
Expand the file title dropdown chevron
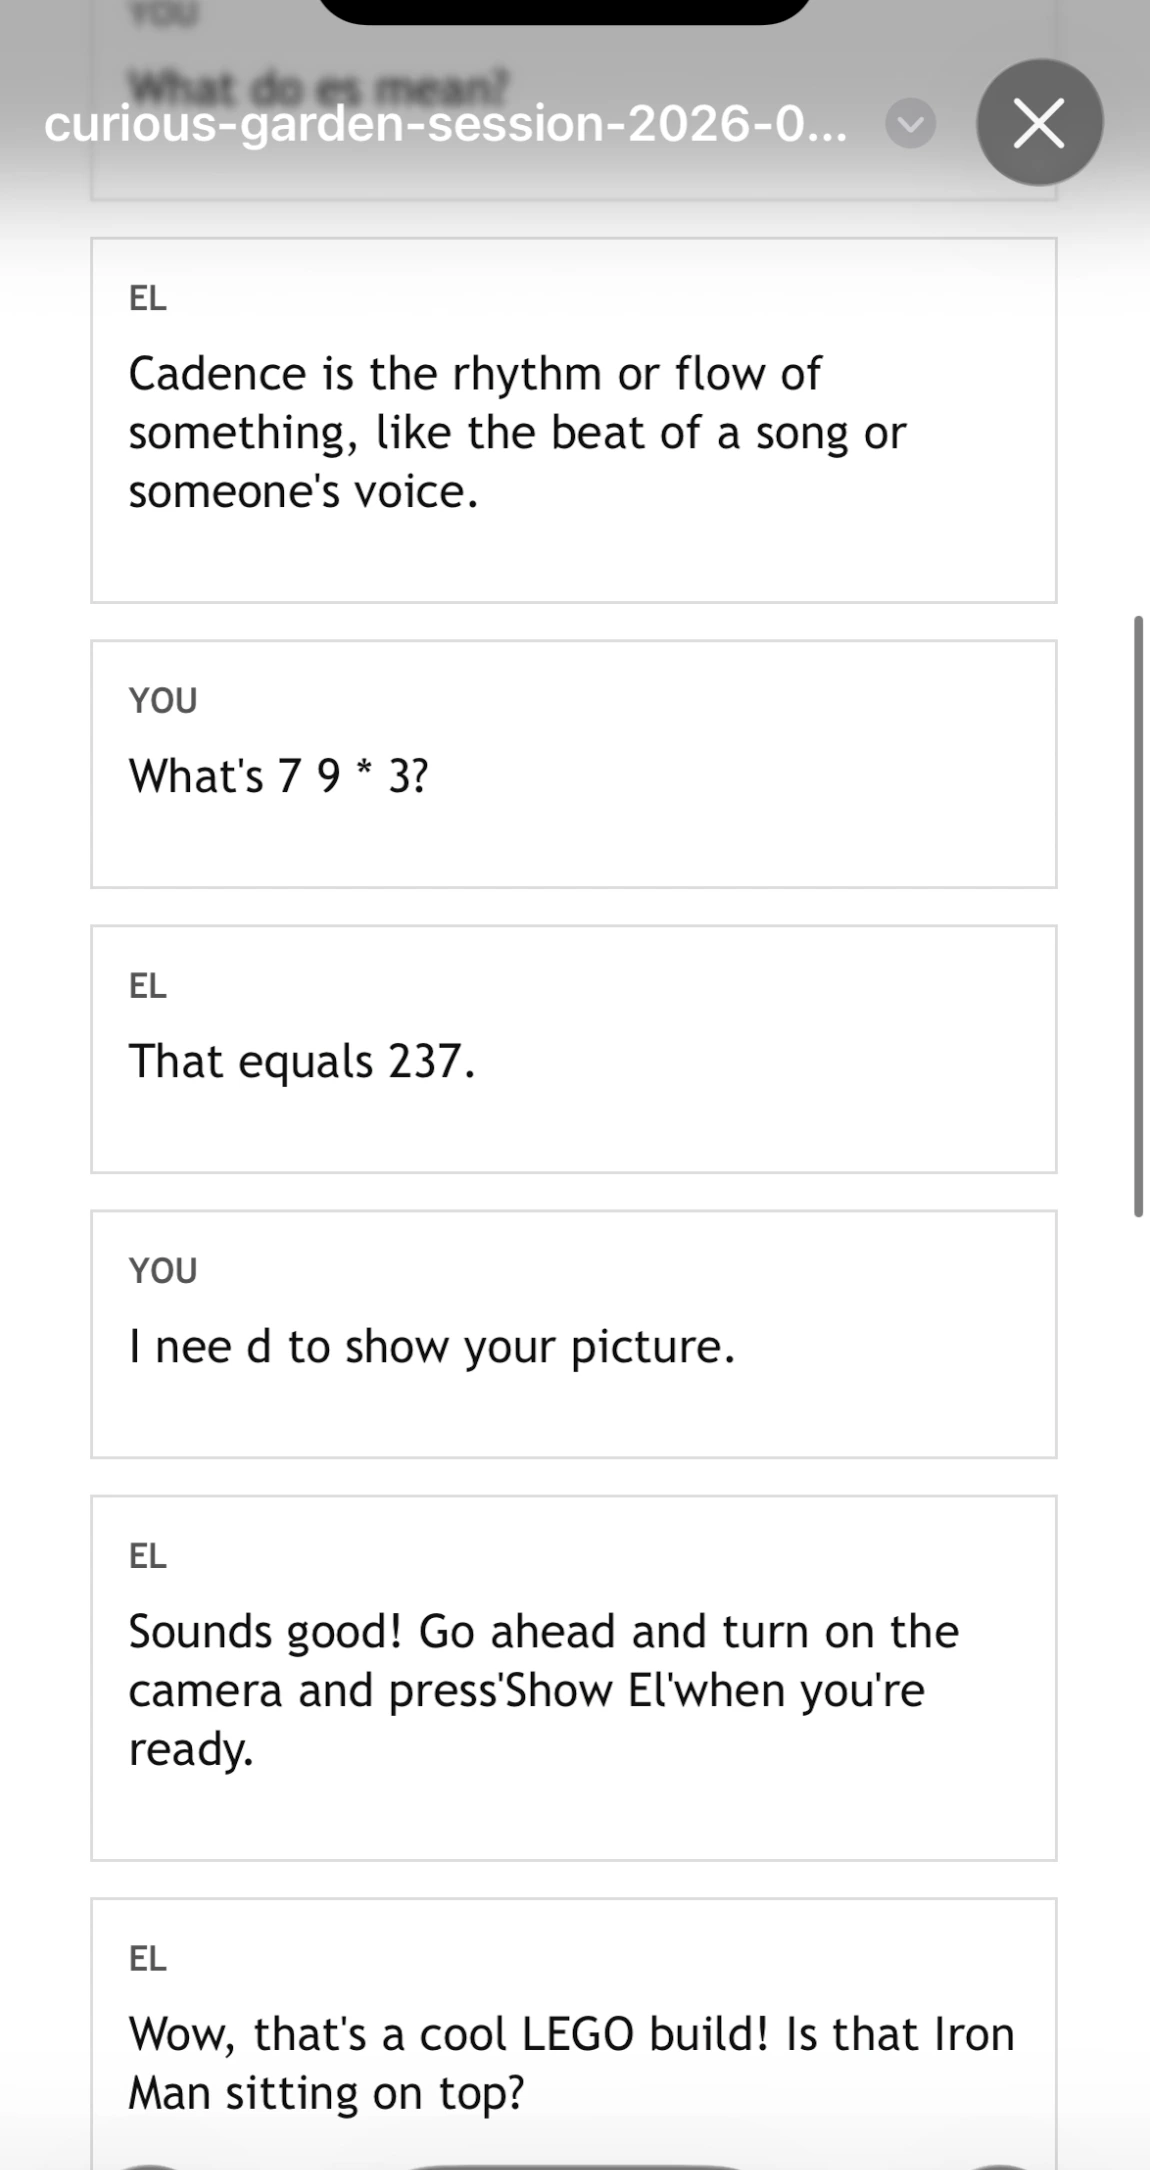click(910, 124)
